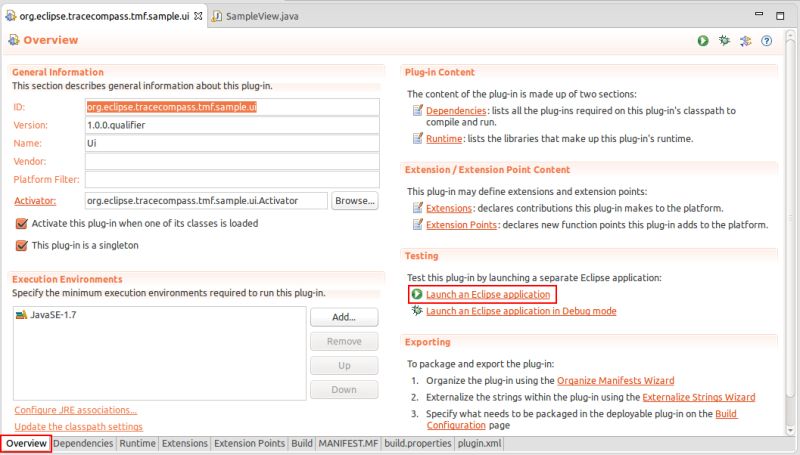Focus the Activator class text field
The height and width of the screenshot is (455, 800).
(206, 200)
